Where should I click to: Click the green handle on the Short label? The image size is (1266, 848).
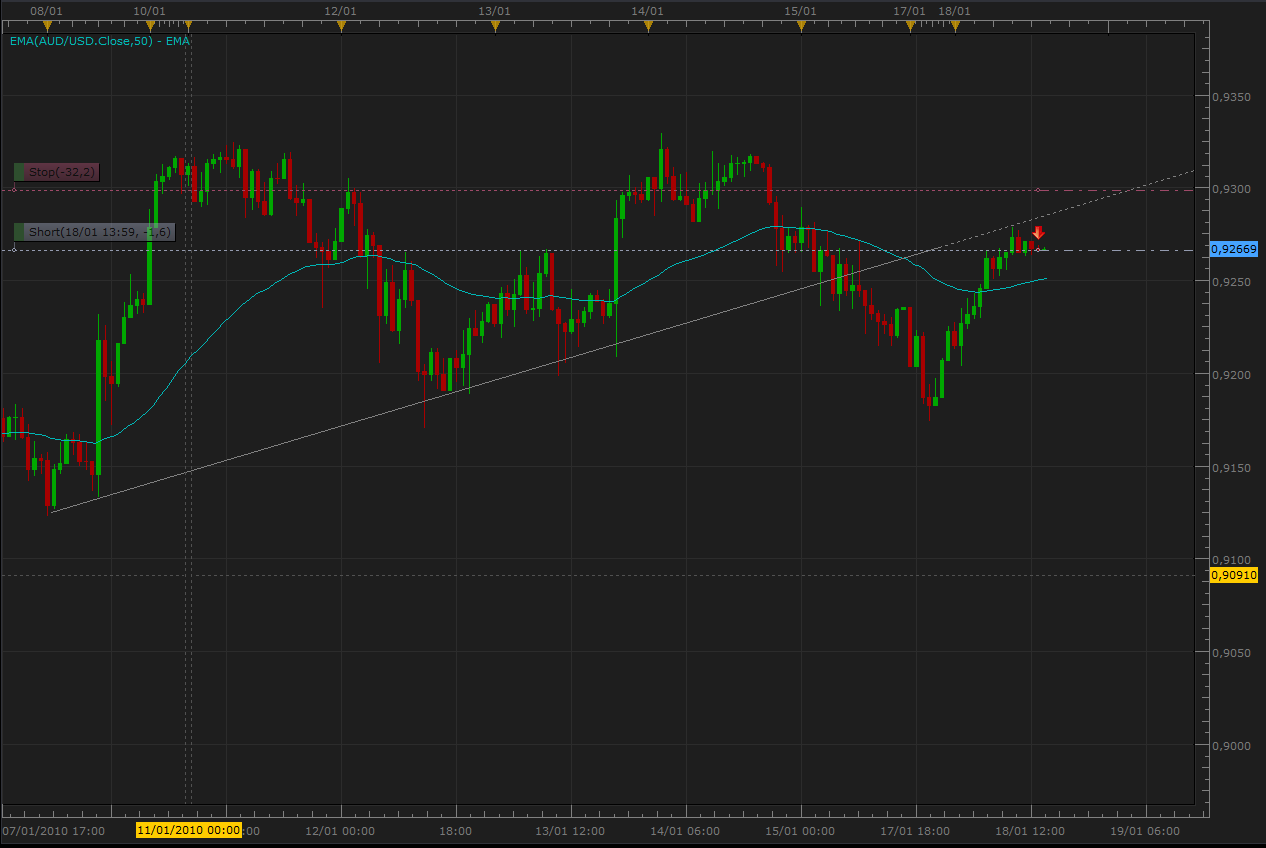click(x=21, y=232)
